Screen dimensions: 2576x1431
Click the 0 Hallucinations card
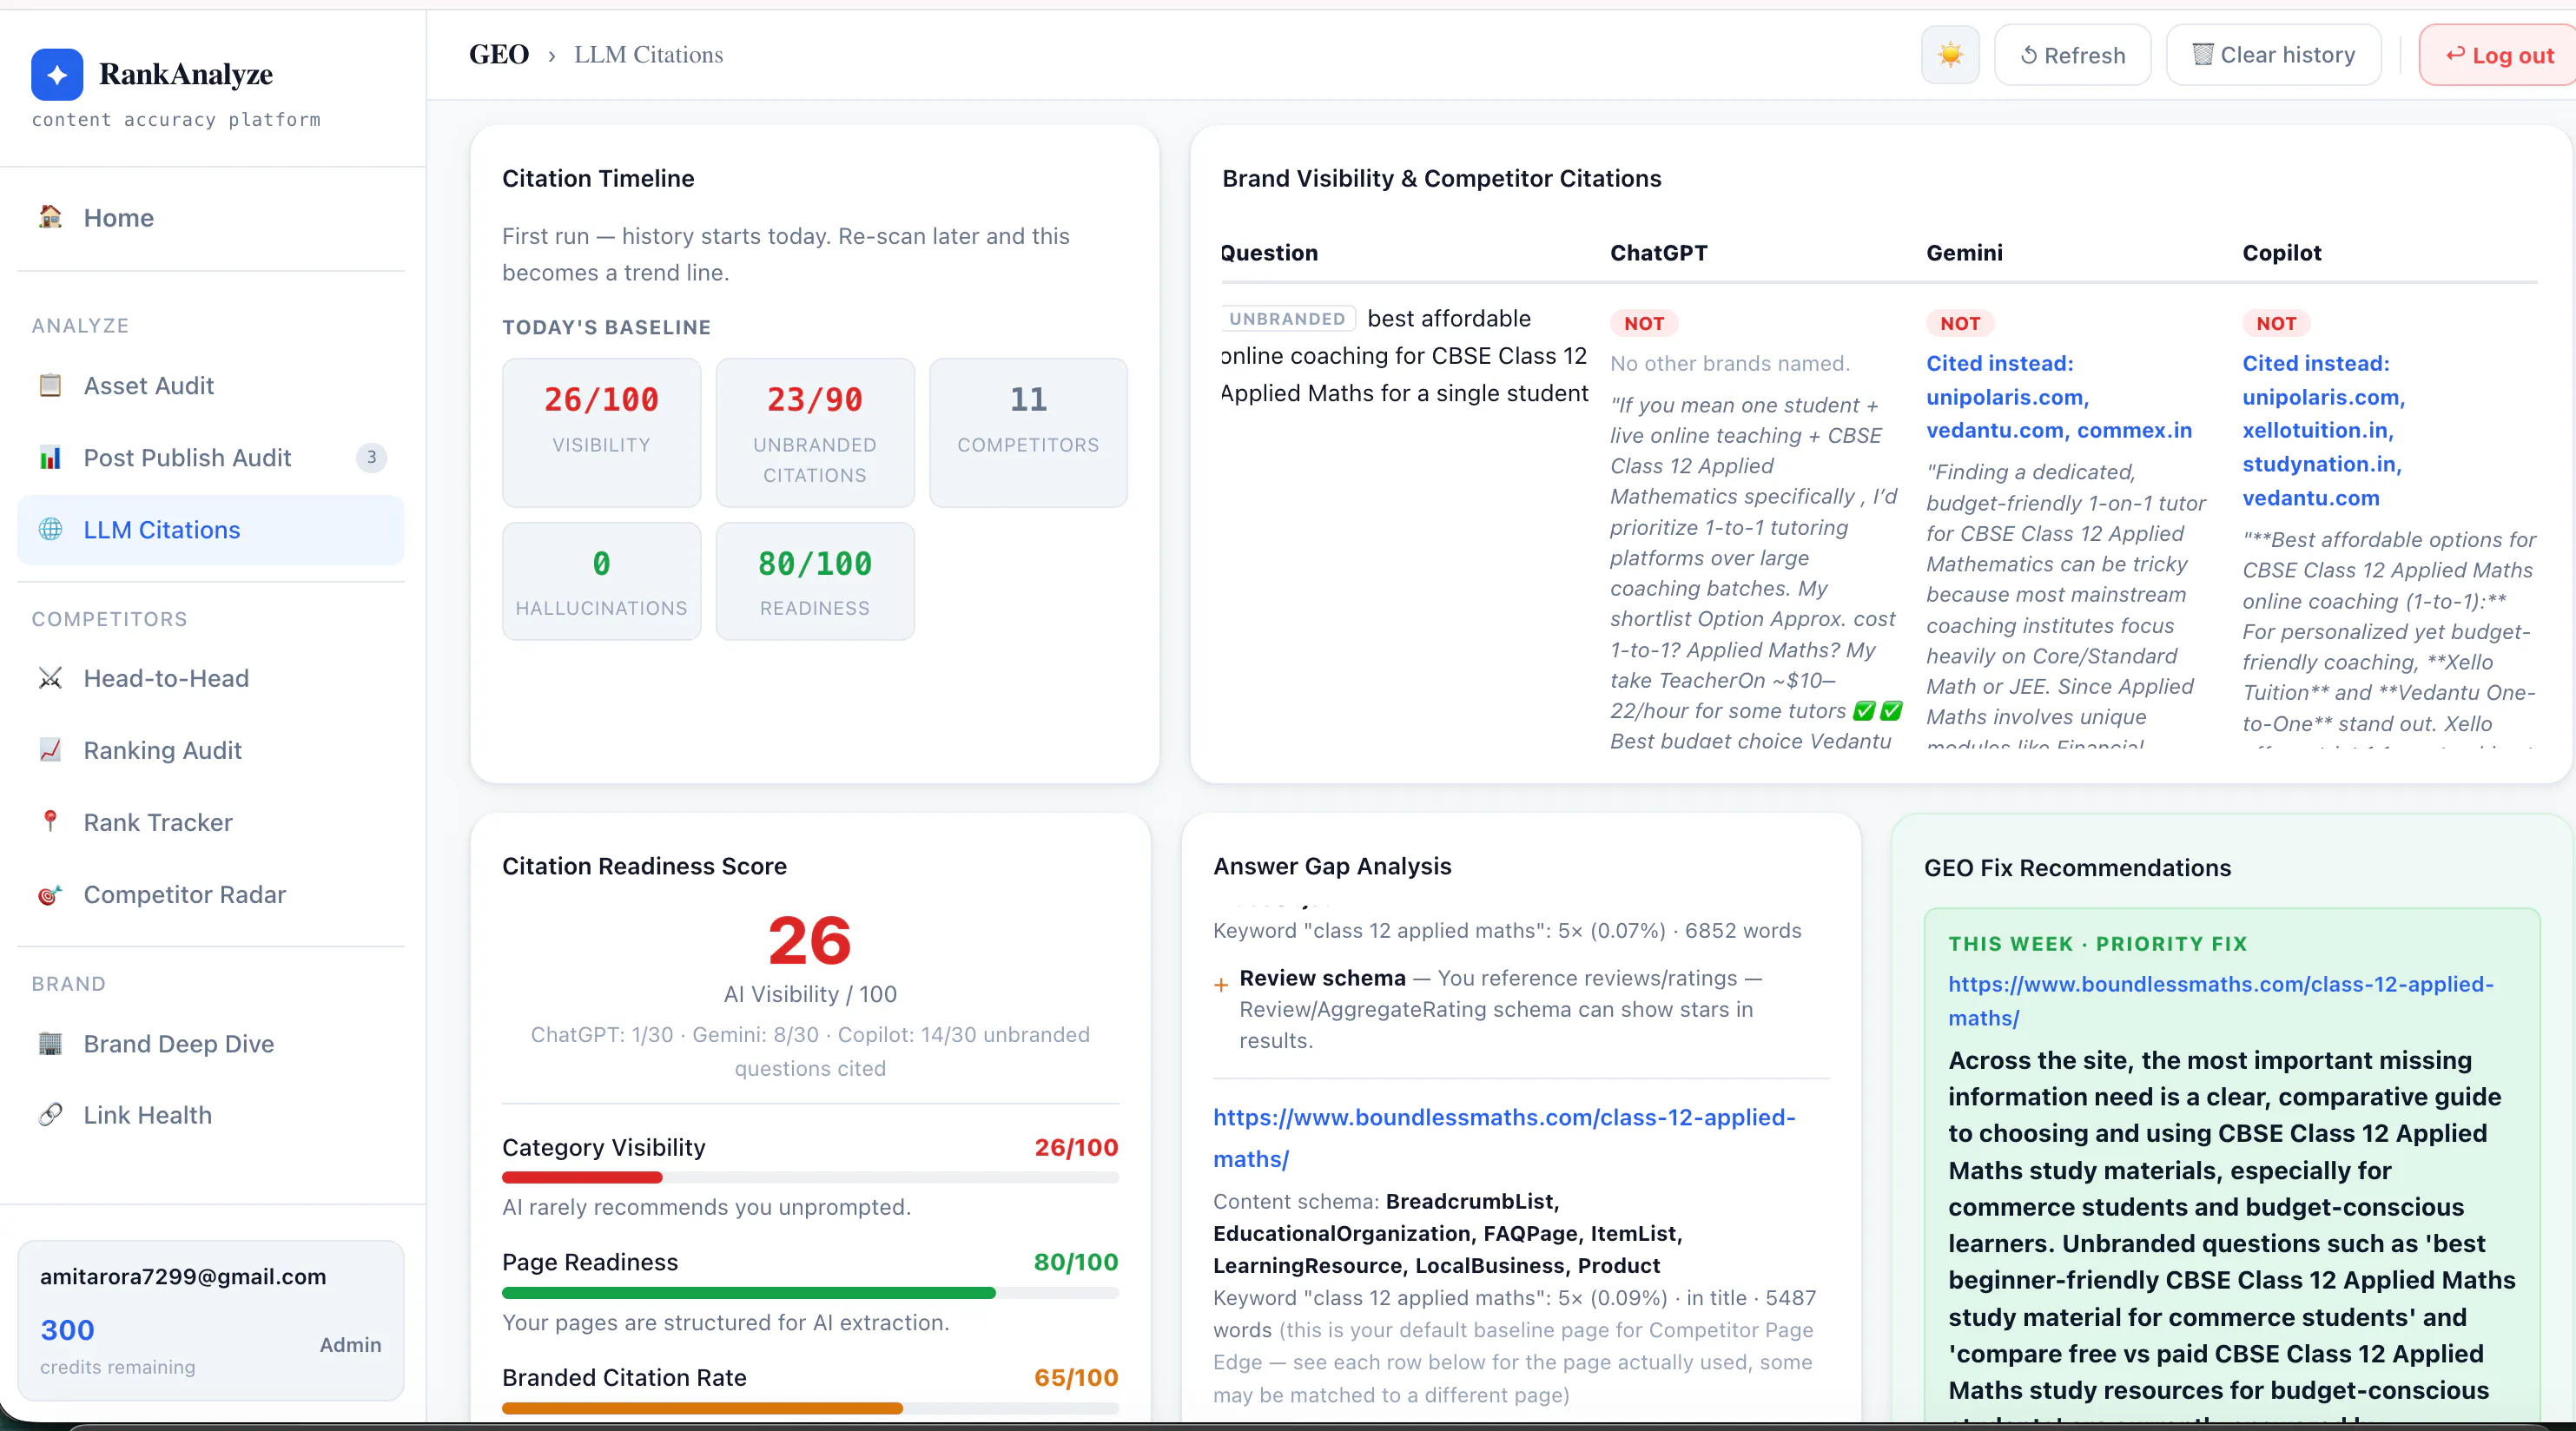click(x=601, y=581)
